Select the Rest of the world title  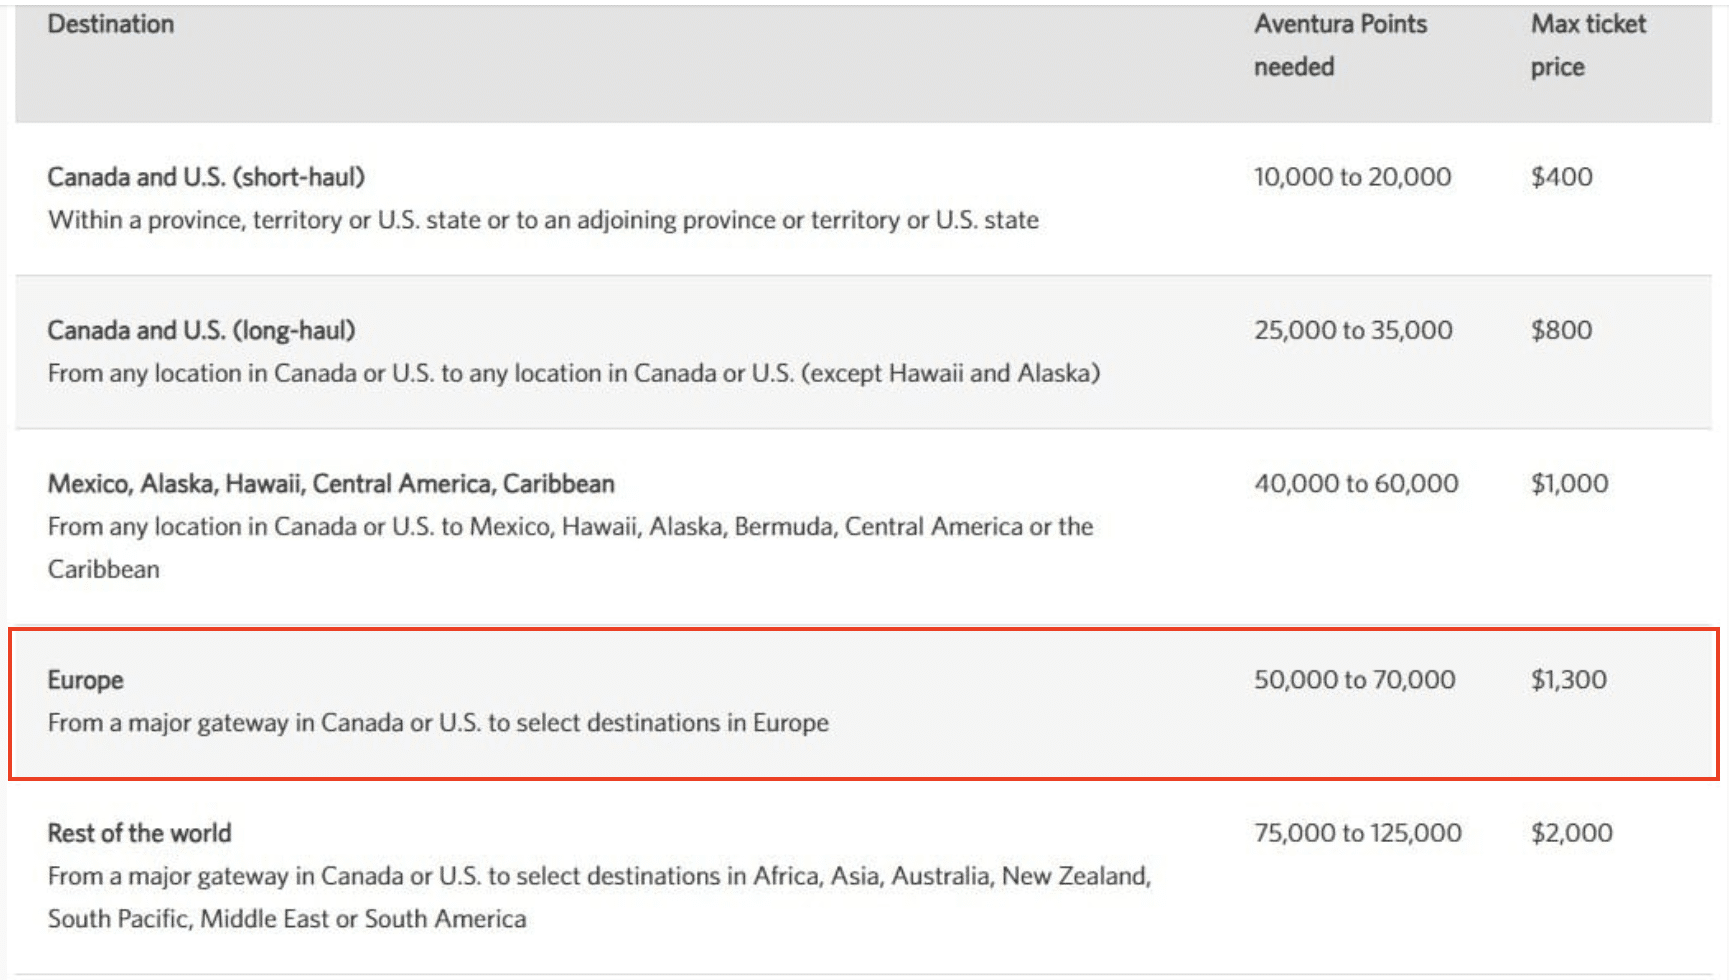point(139,833)
